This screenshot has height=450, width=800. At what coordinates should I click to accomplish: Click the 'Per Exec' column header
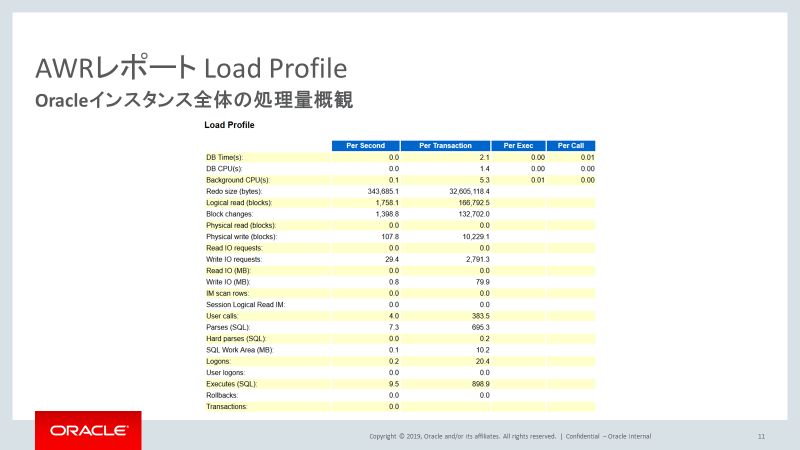coord(518,146)
